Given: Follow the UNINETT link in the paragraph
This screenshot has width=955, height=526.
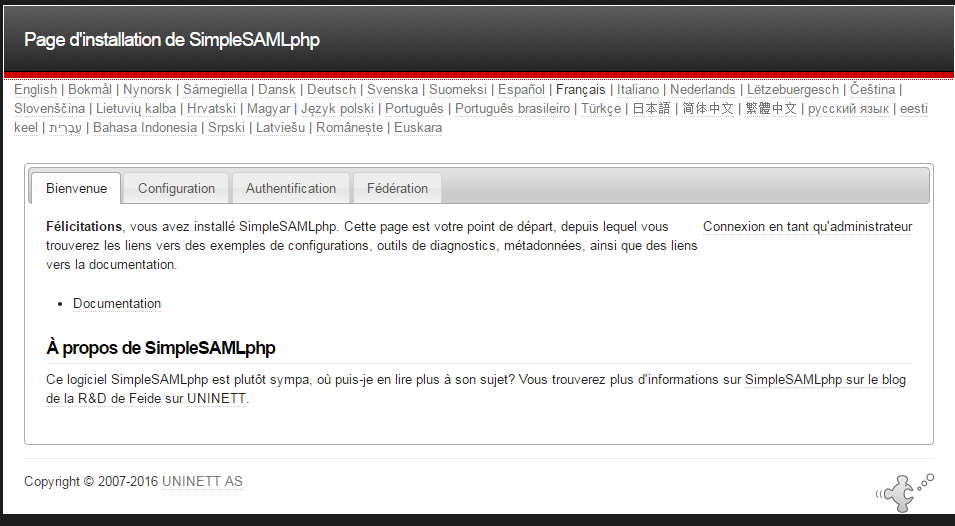Looking at the screenshot, I should (216, 399).
